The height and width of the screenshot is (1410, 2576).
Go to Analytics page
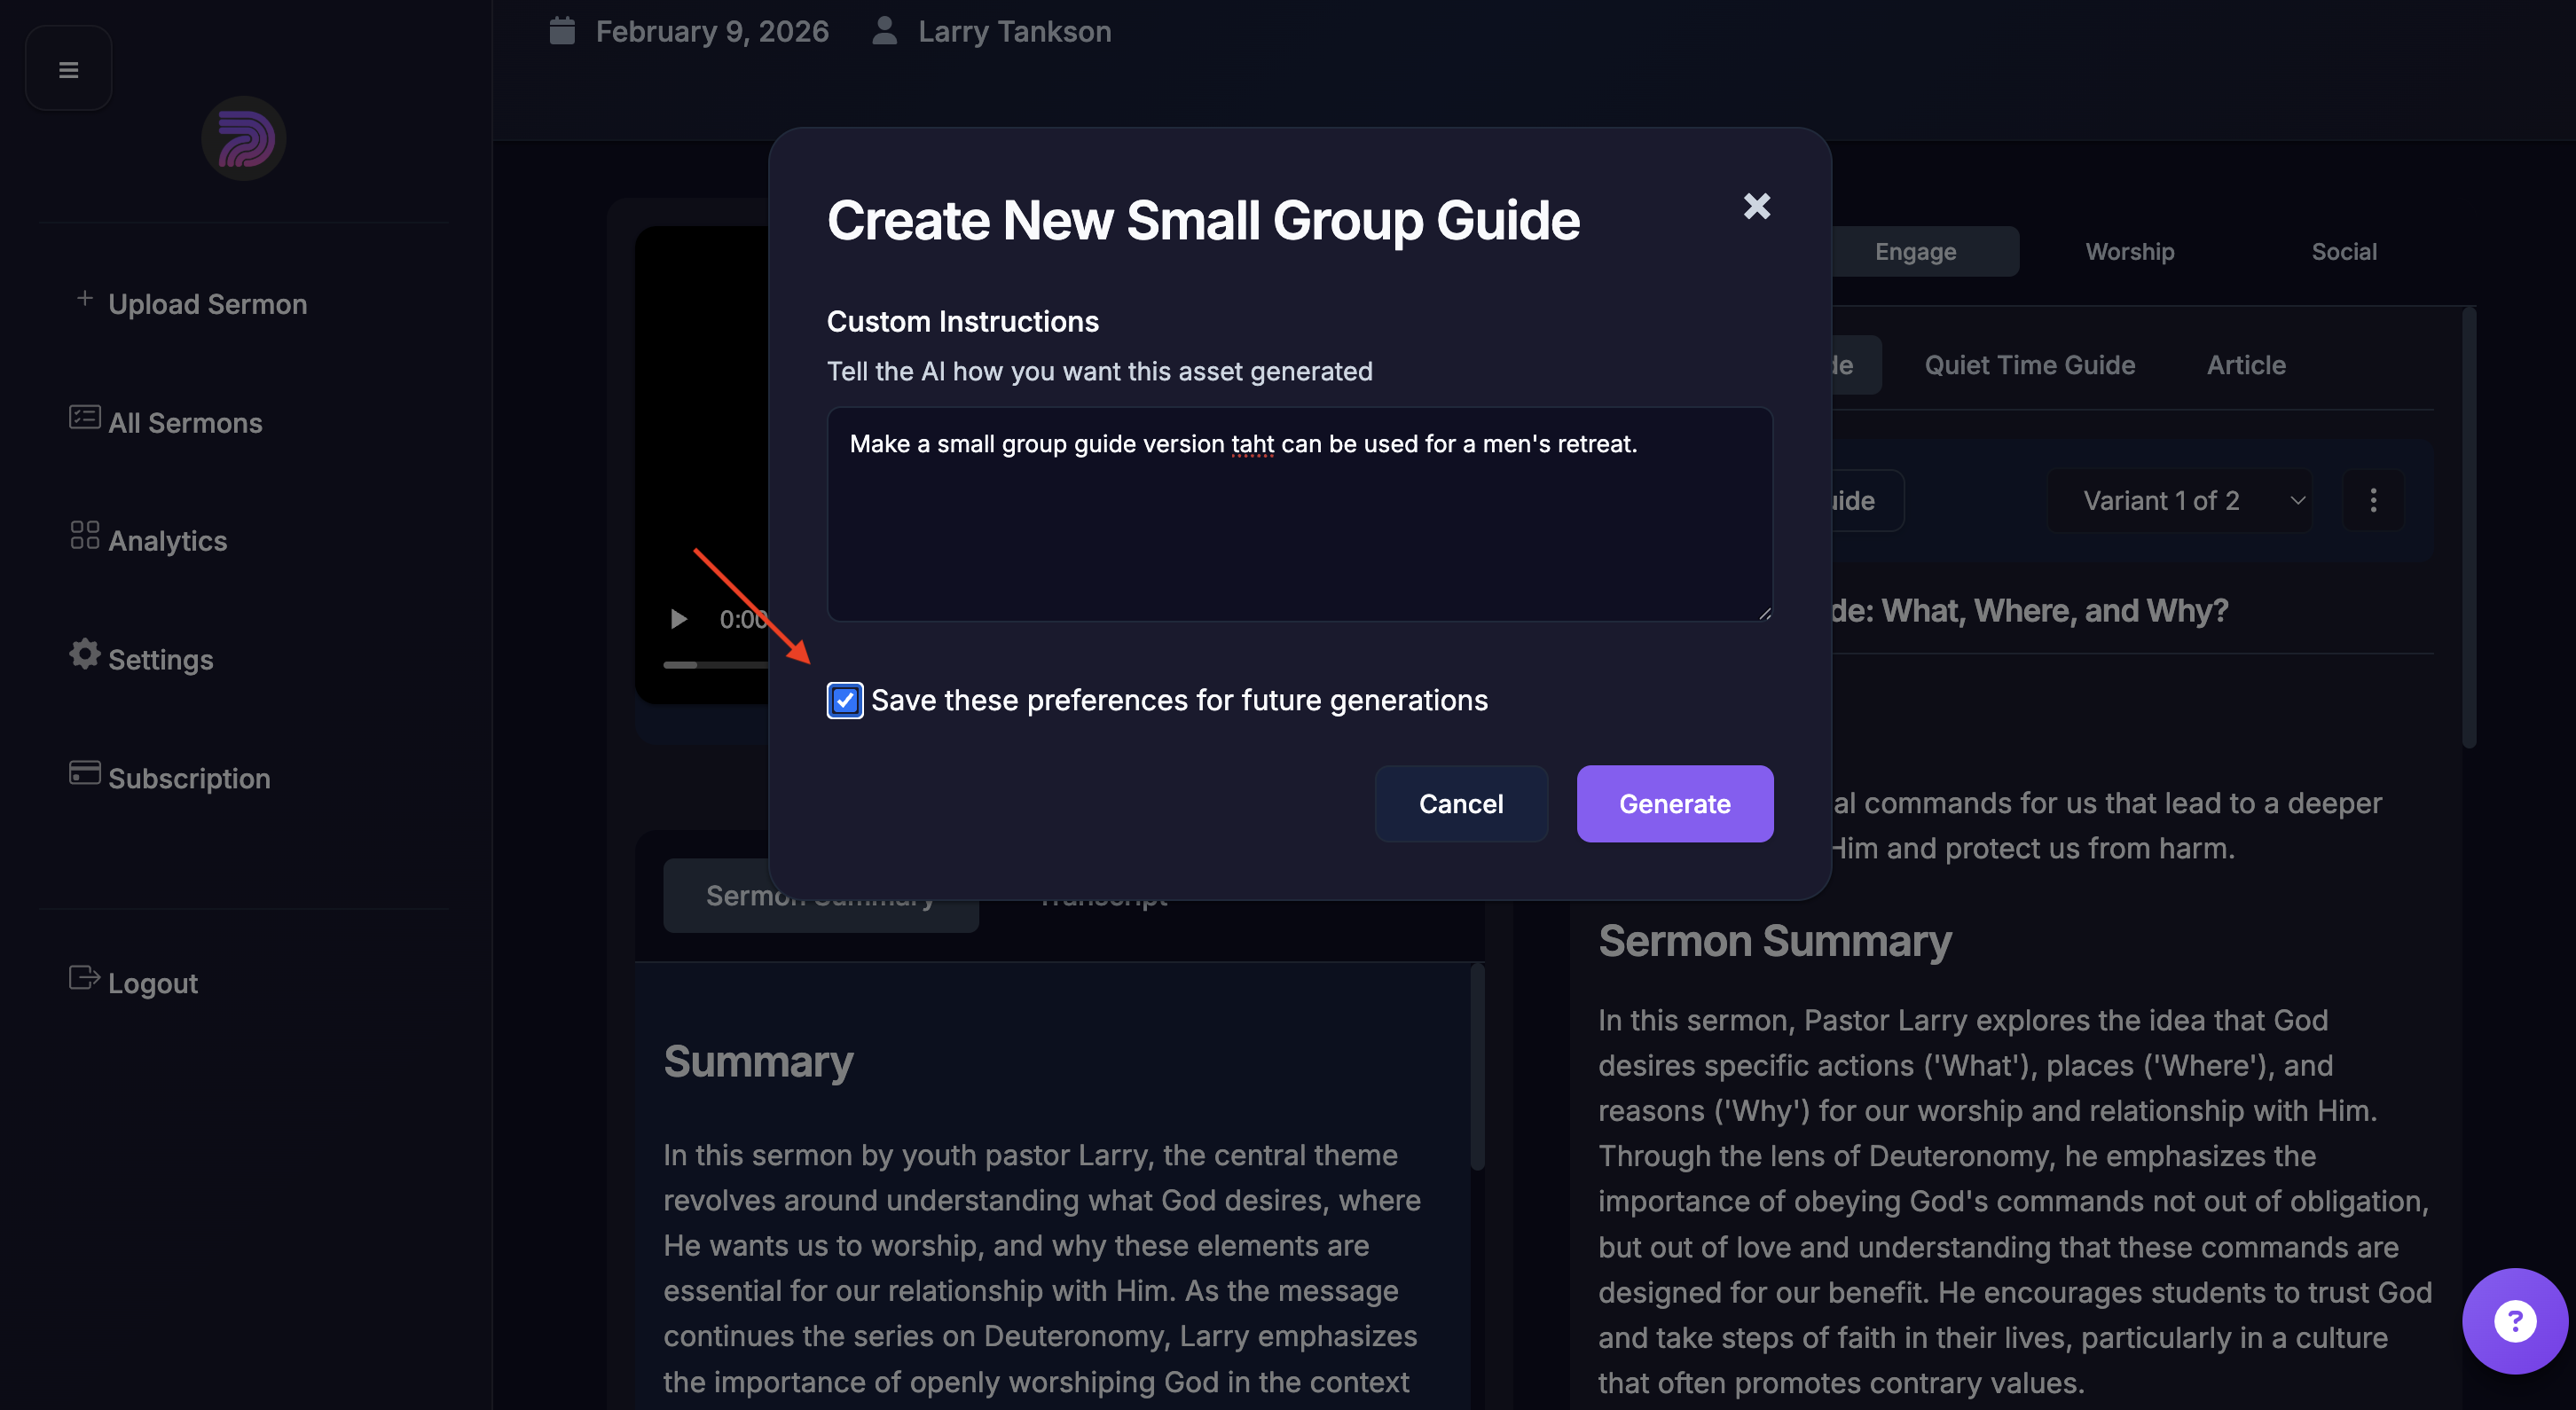click(167, 541)
